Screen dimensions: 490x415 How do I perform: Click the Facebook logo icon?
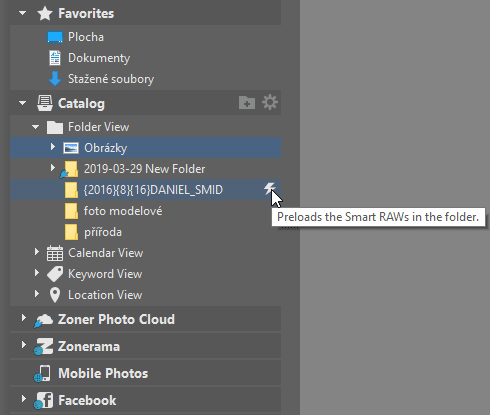tap(43, 400)
